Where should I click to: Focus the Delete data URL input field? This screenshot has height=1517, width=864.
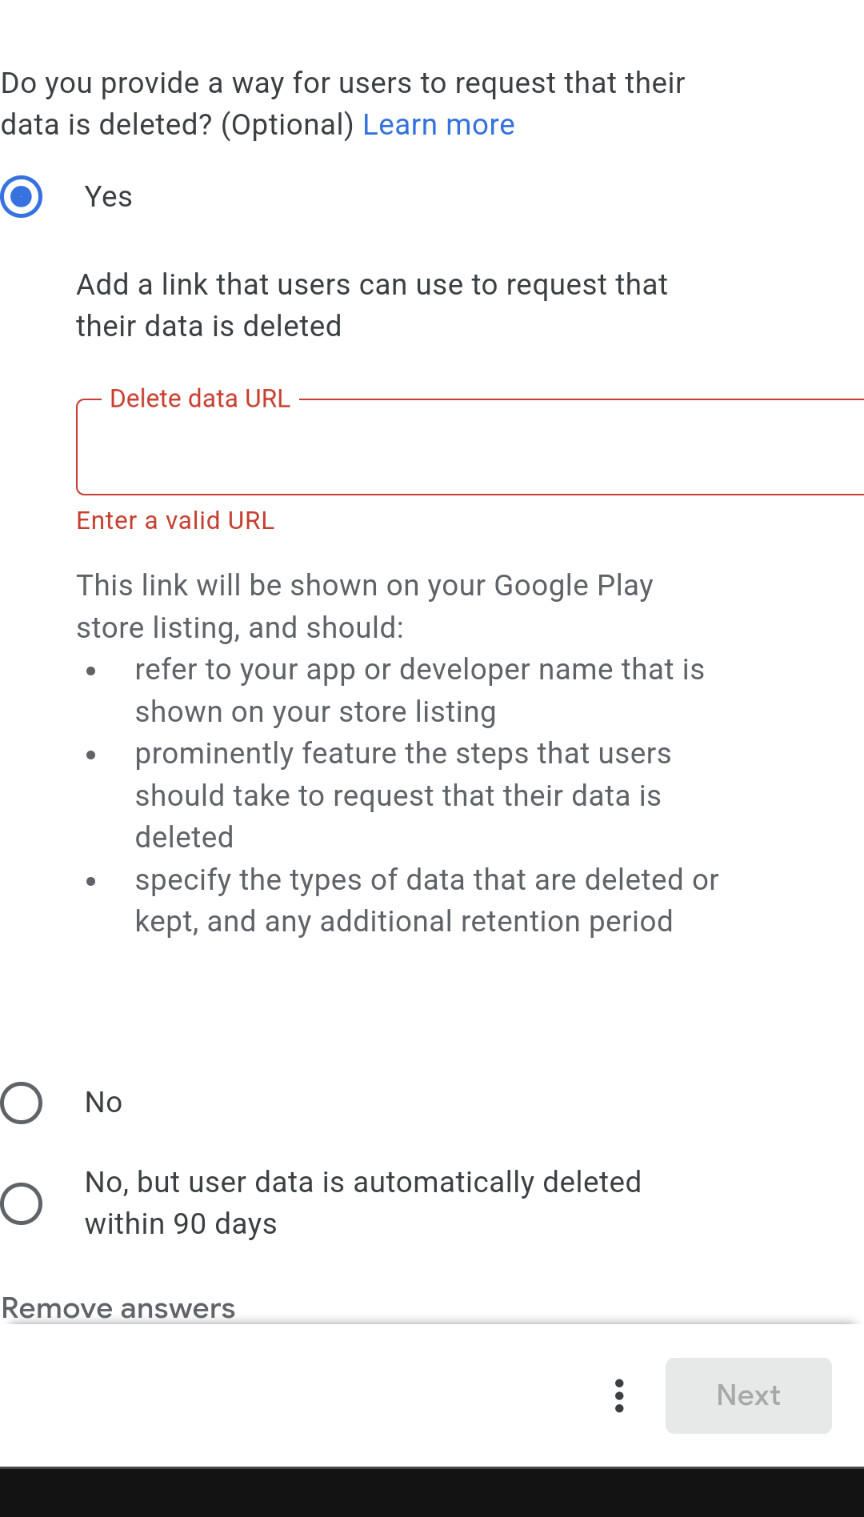(x=470, y=448)
